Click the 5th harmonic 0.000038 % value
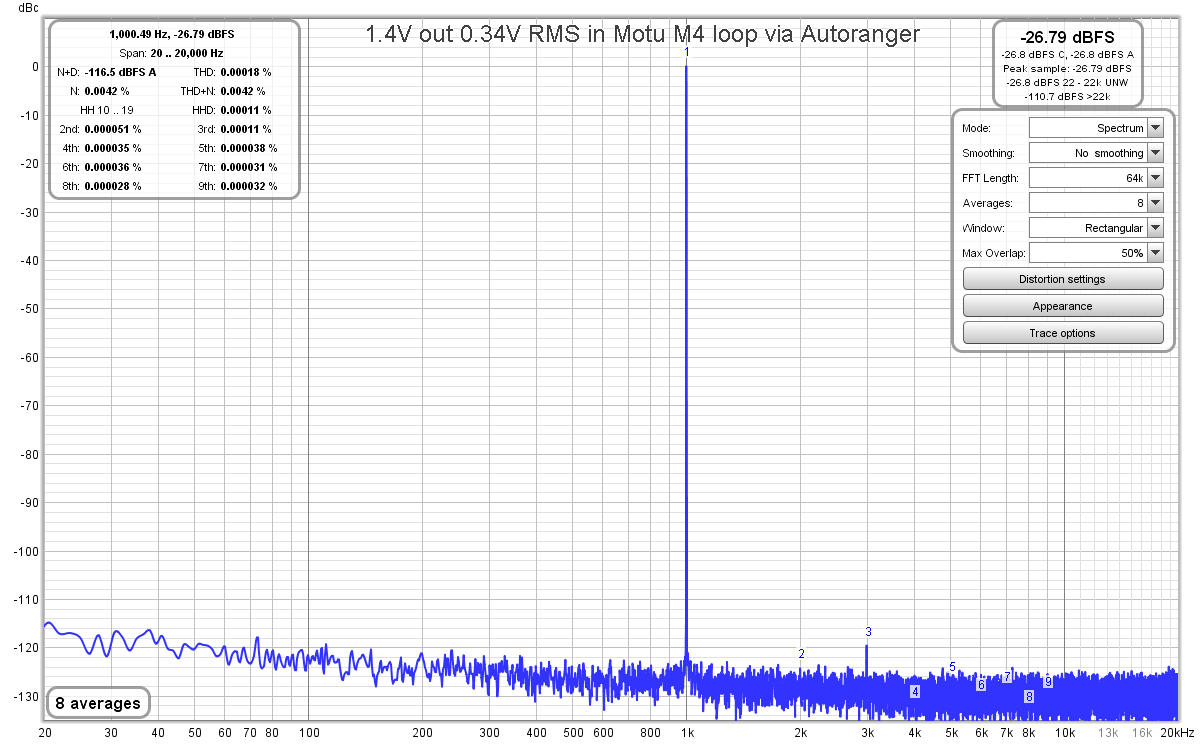 coord(248,148)
